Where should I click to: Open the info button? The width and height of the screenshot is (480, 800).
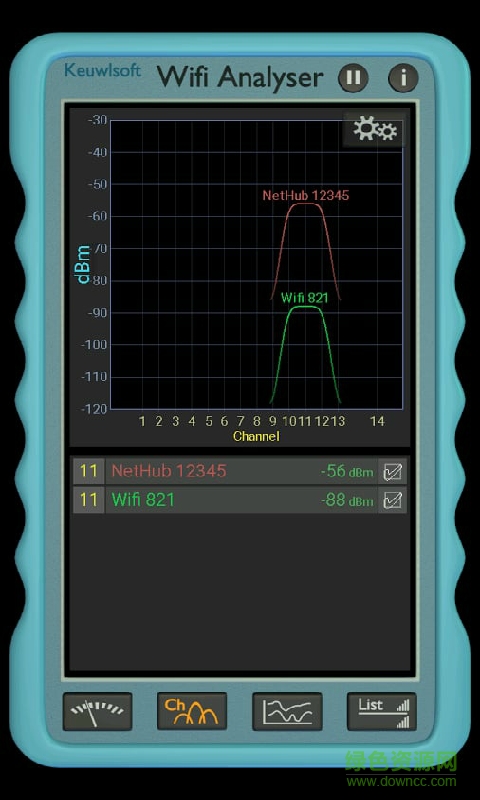coord(403,78)
